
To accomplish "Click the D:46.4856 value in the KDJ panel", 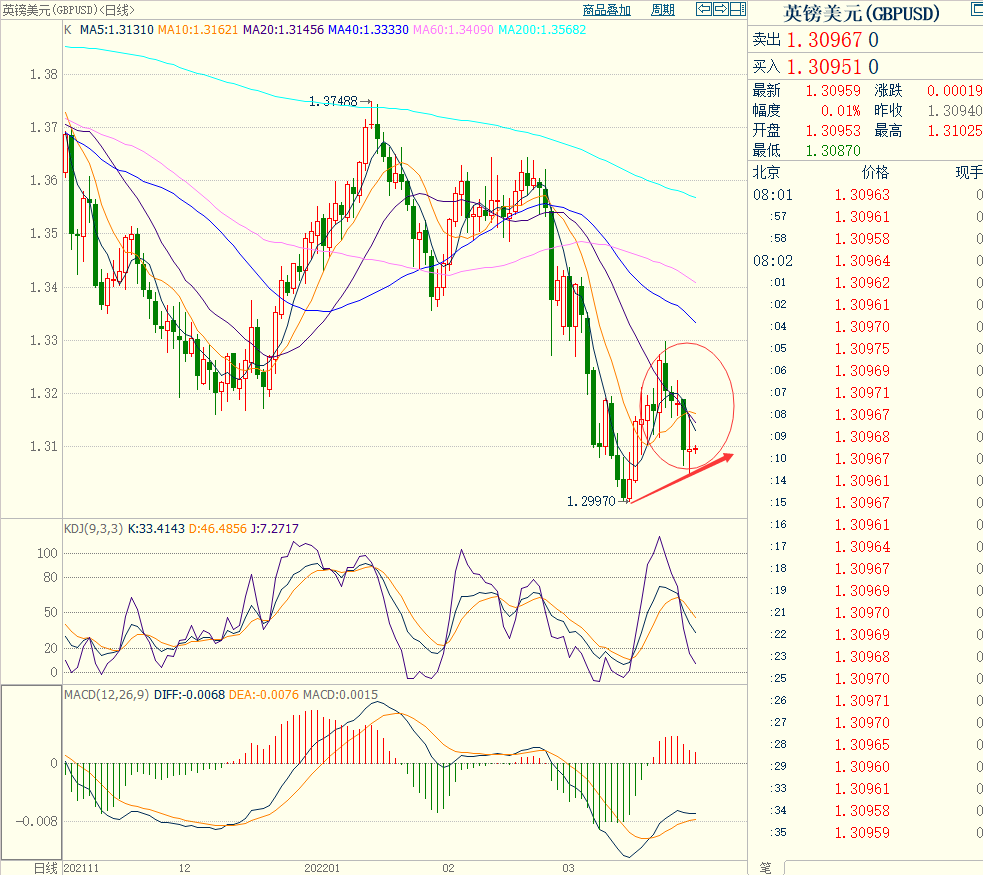I will (x=218, y=528).
